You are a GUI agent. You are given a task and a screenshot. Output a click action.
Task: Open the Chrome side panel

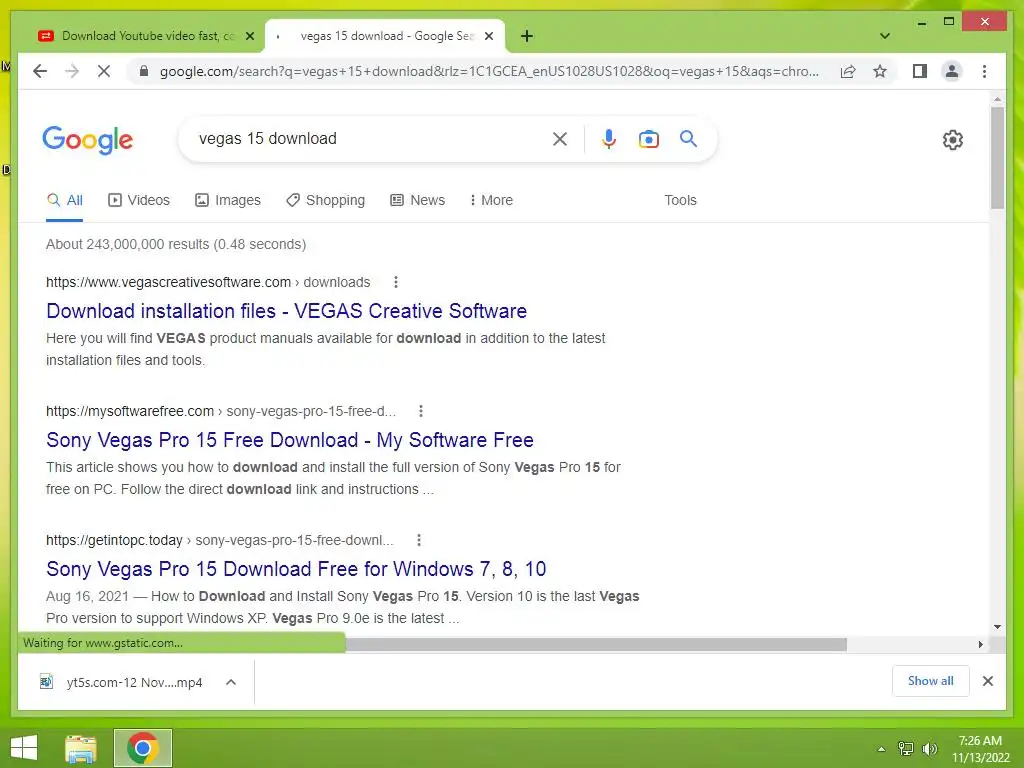pos(920,71)
